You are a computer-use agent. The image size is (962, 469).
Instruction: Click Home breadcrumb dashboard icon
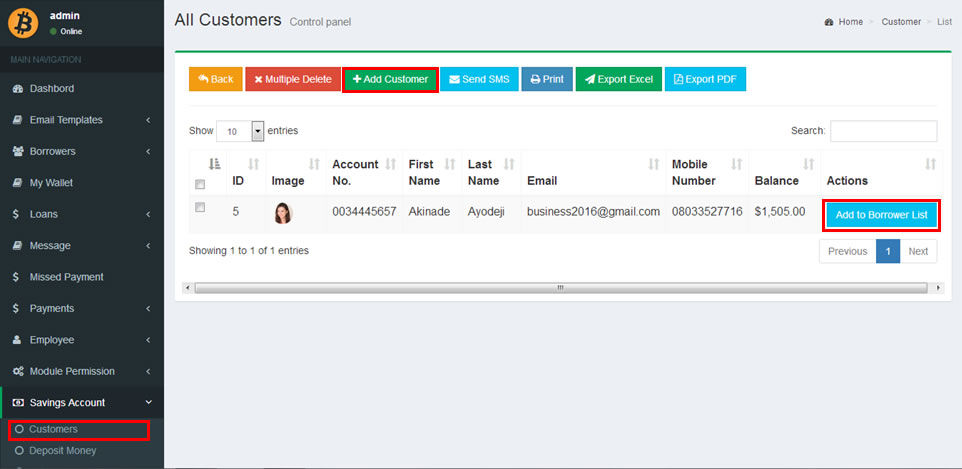[x=829, y=22]
